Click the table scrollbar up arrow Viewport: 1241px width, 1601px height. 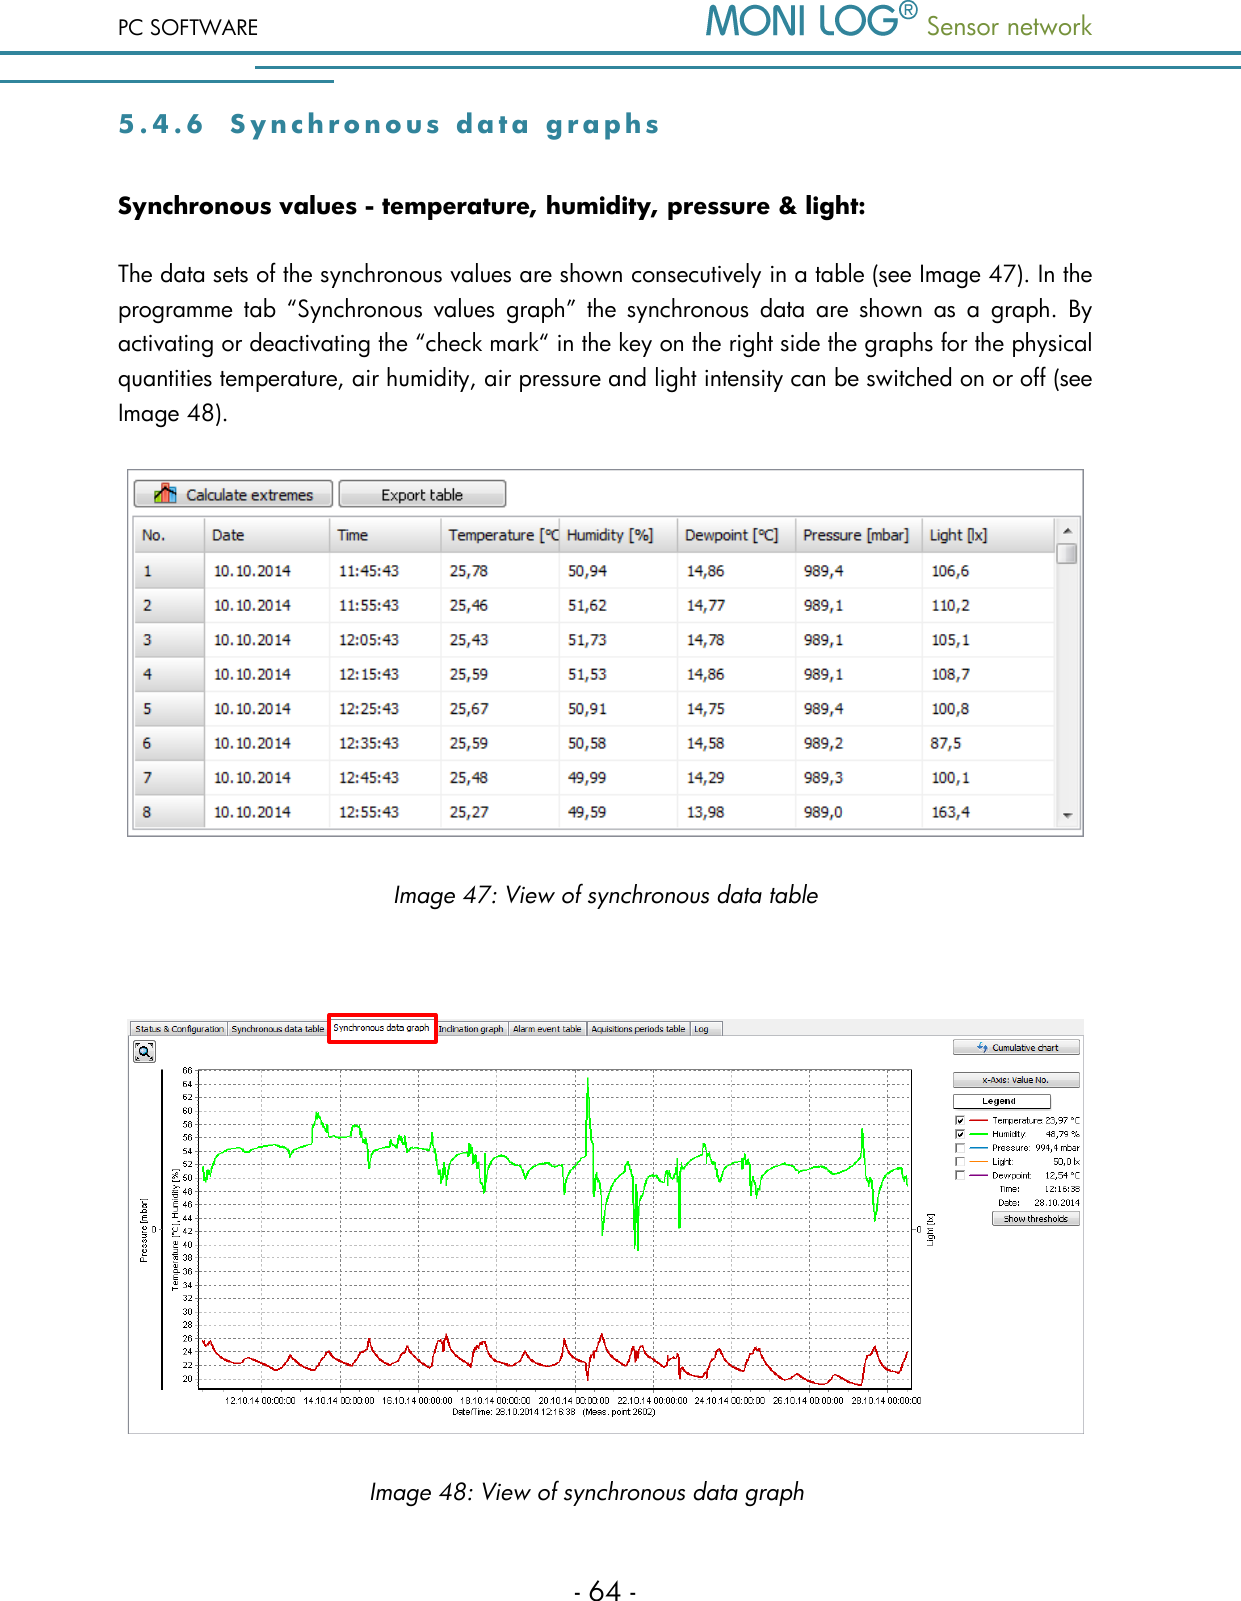(x=1067, y=530)
